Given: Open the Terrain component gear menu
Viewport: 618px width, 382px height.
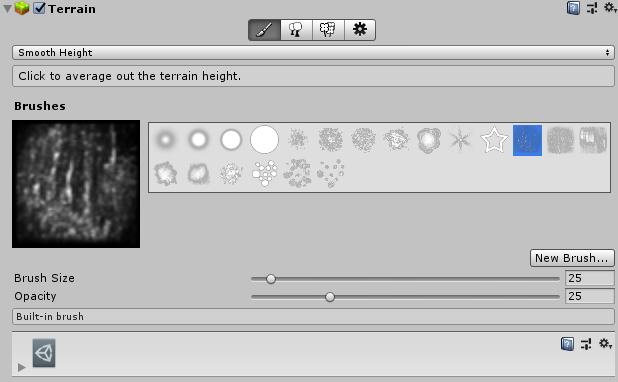Looking at the screenshot, I should [610, 8].
